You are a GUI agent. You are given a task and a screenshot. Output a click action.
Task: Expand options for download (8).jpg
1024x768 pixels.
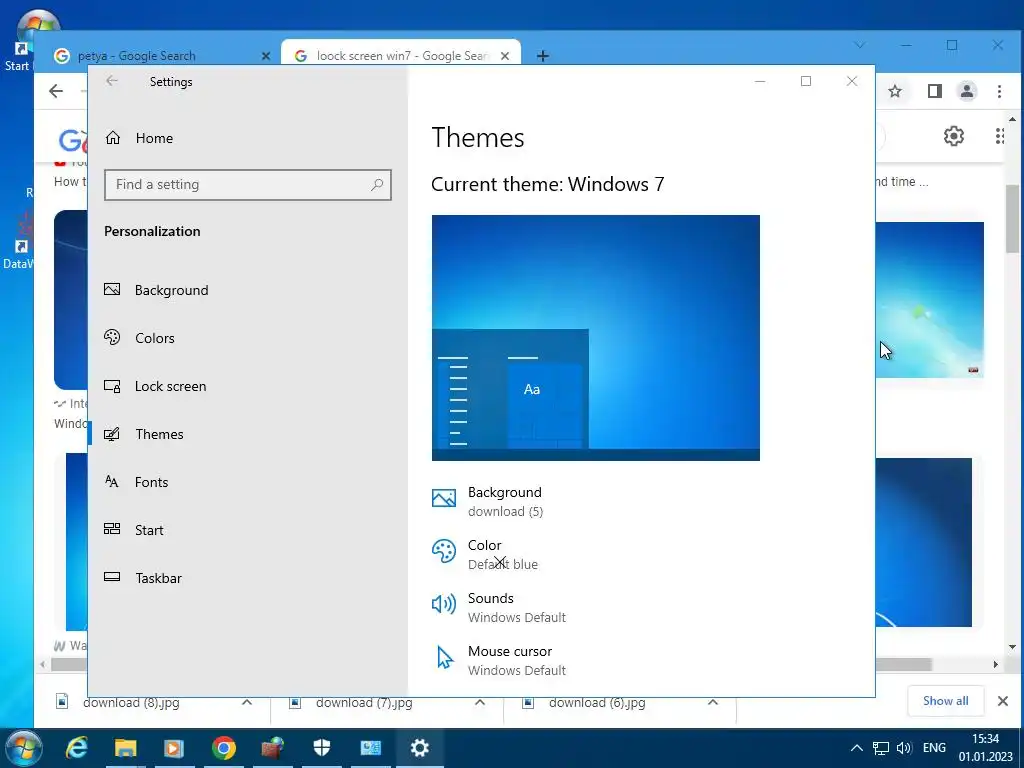[247, 703]
